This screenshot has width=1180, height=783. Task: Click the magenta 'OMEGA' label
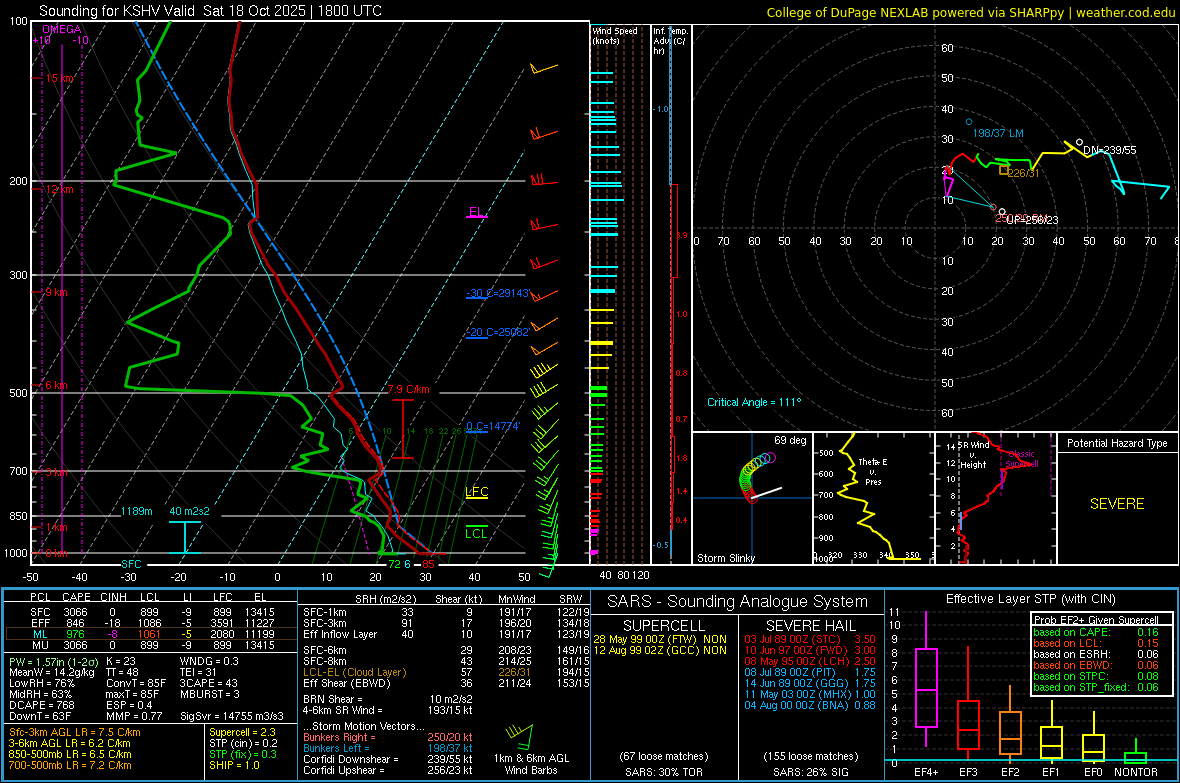pyautogui.click(x=62, y=29)
